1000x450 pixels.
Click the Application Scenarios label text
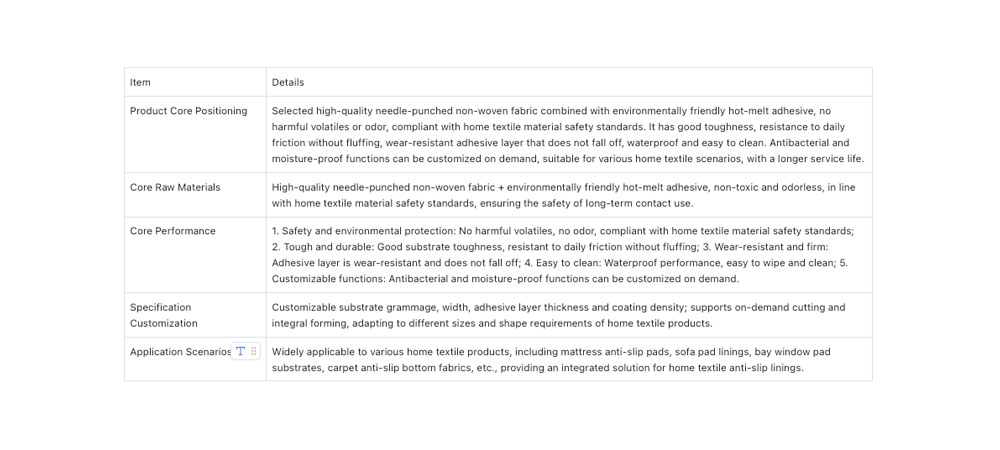(180, 352)
